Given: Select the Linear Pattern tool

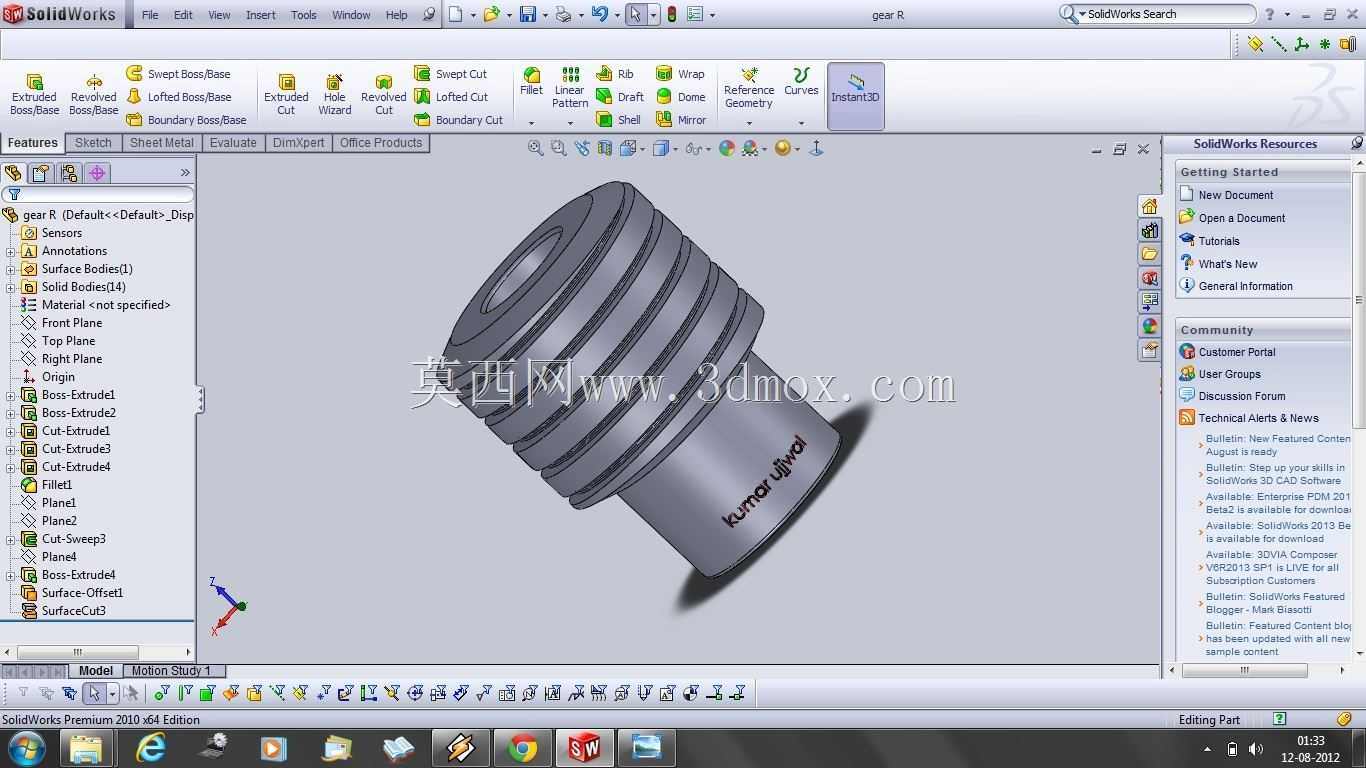Looking at the screenshot, I should pos(570,88).
